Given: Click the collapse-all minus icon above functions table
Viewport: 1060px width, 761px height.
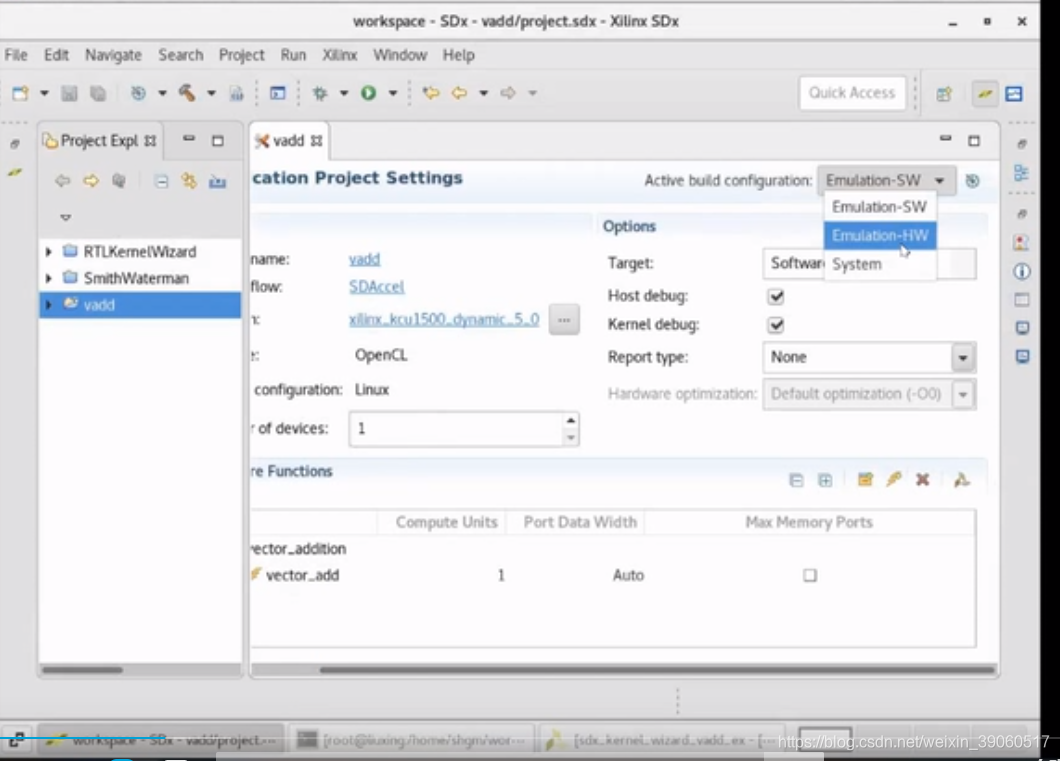Looking at the screenshot, I should [796, 481].
